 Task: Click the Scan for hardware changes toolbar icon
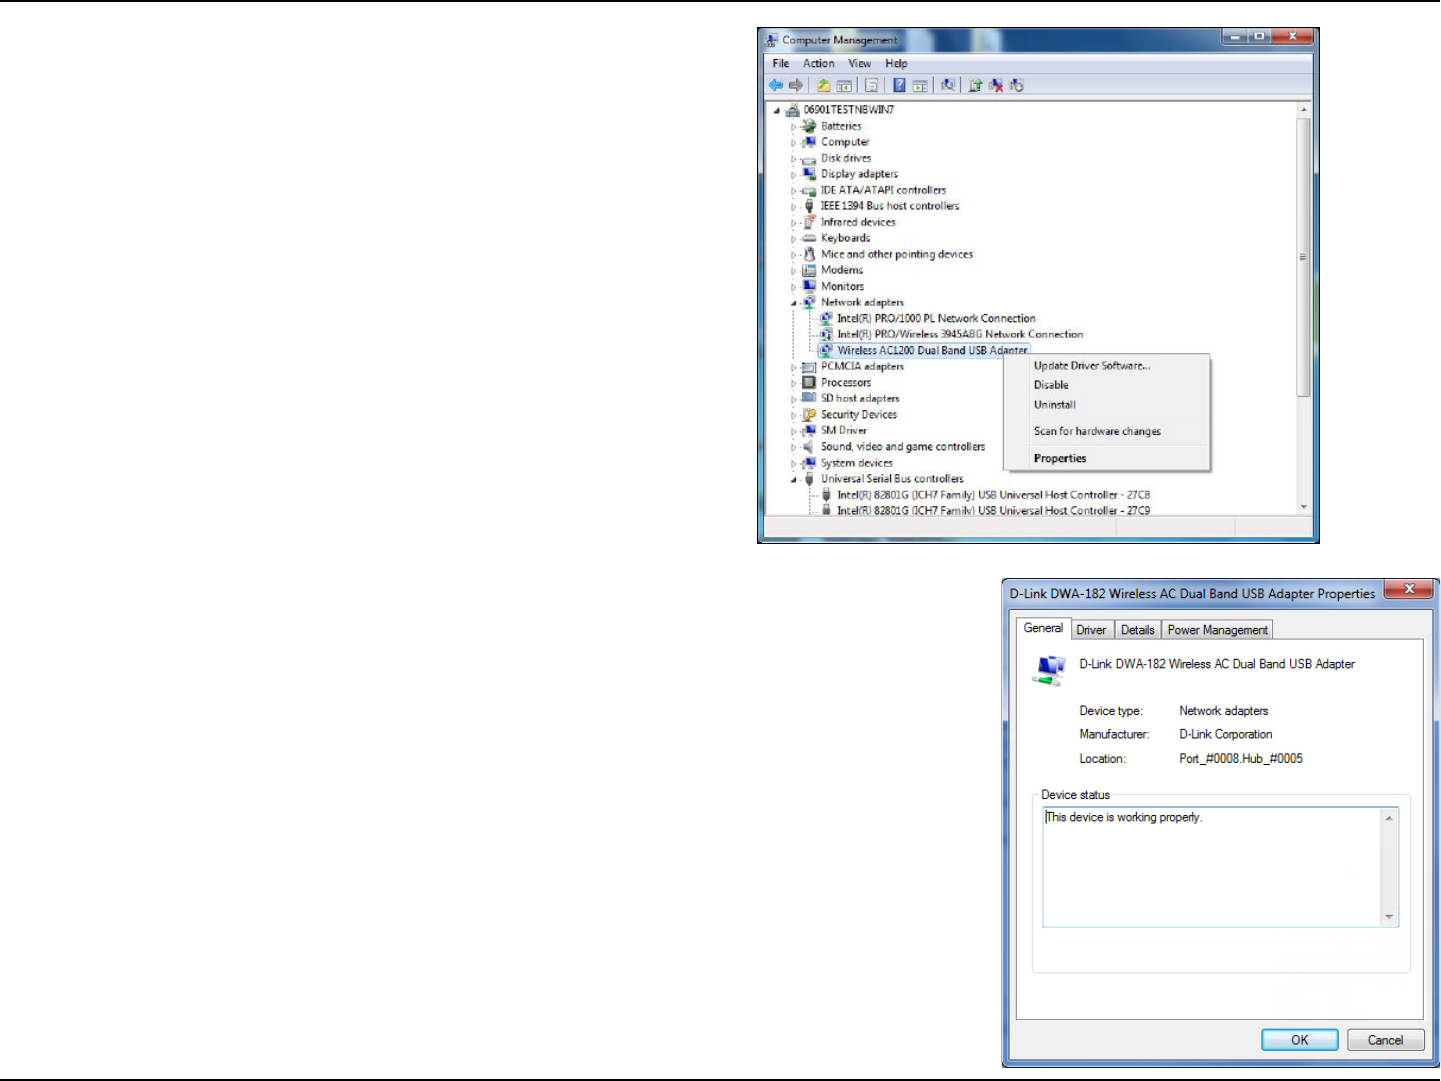point(947,86)
